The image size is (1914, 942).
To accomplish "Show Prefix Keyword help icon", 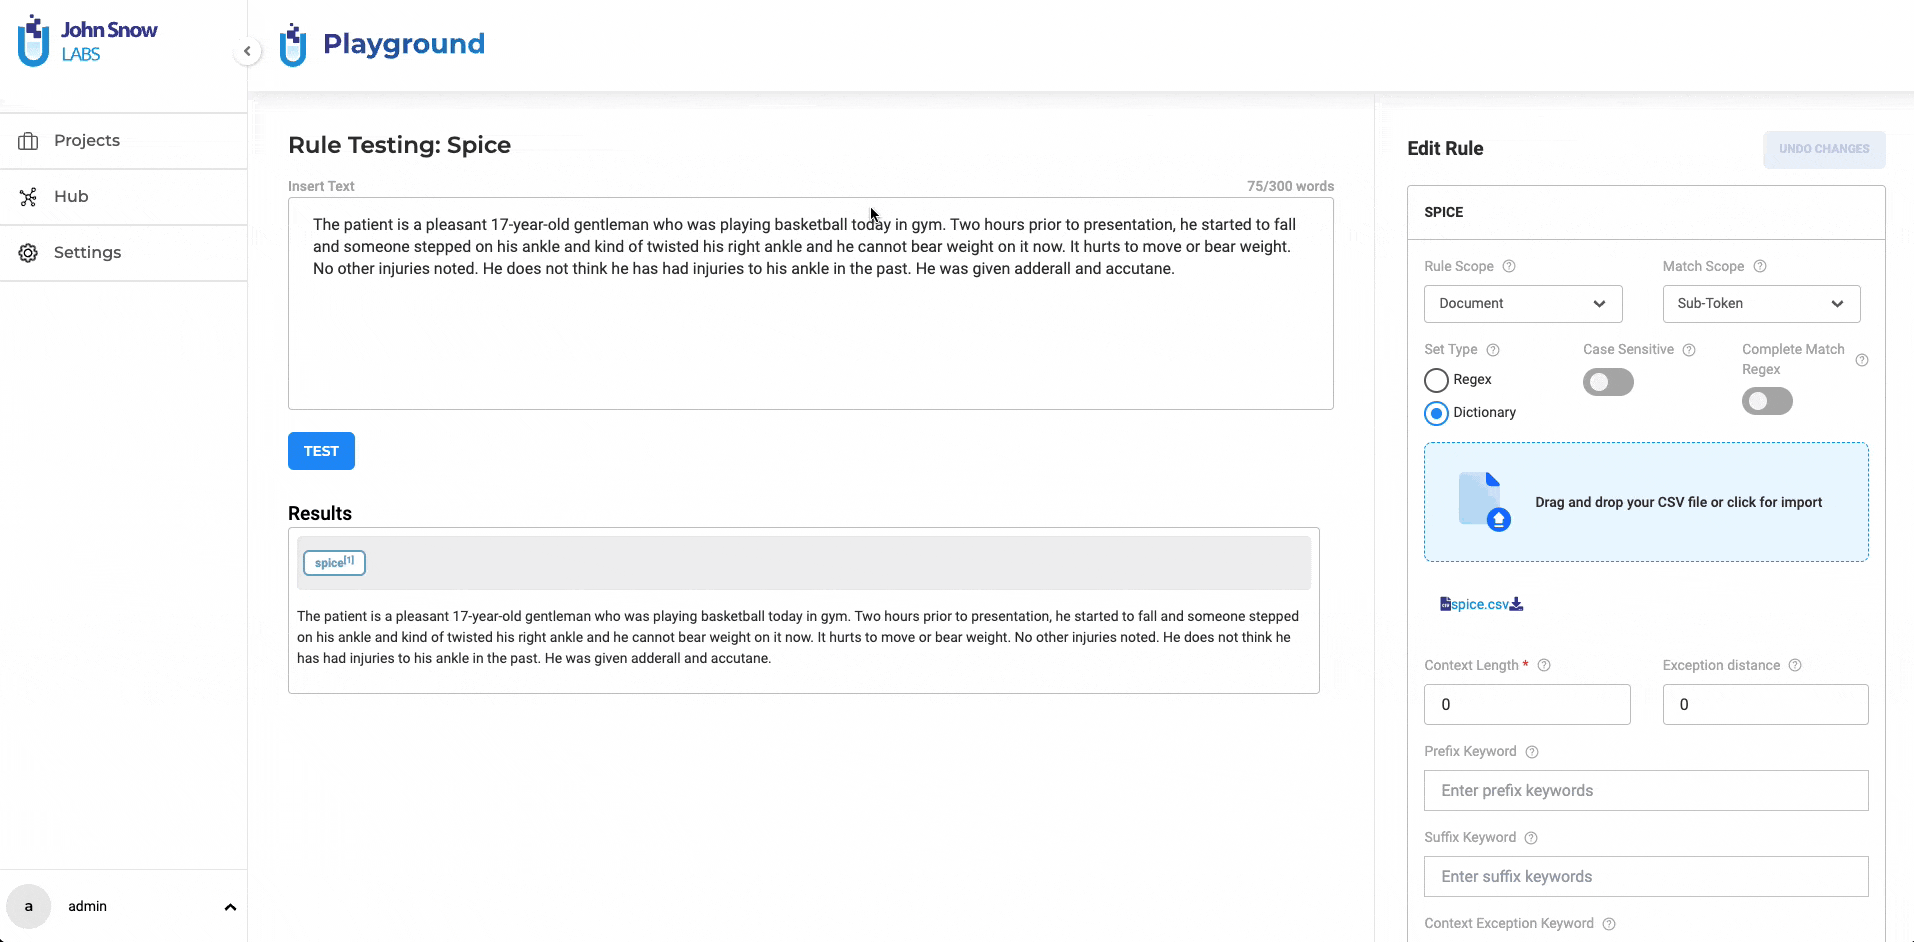I will (1532, 752).
